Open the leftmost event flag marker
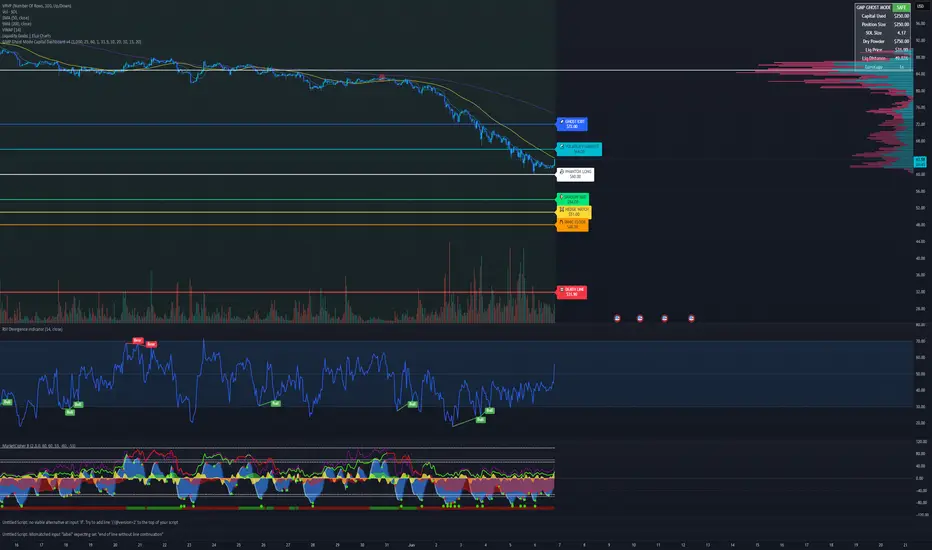Image resolution: width=932 pixels, height=550 pixels. pos(617,318)
